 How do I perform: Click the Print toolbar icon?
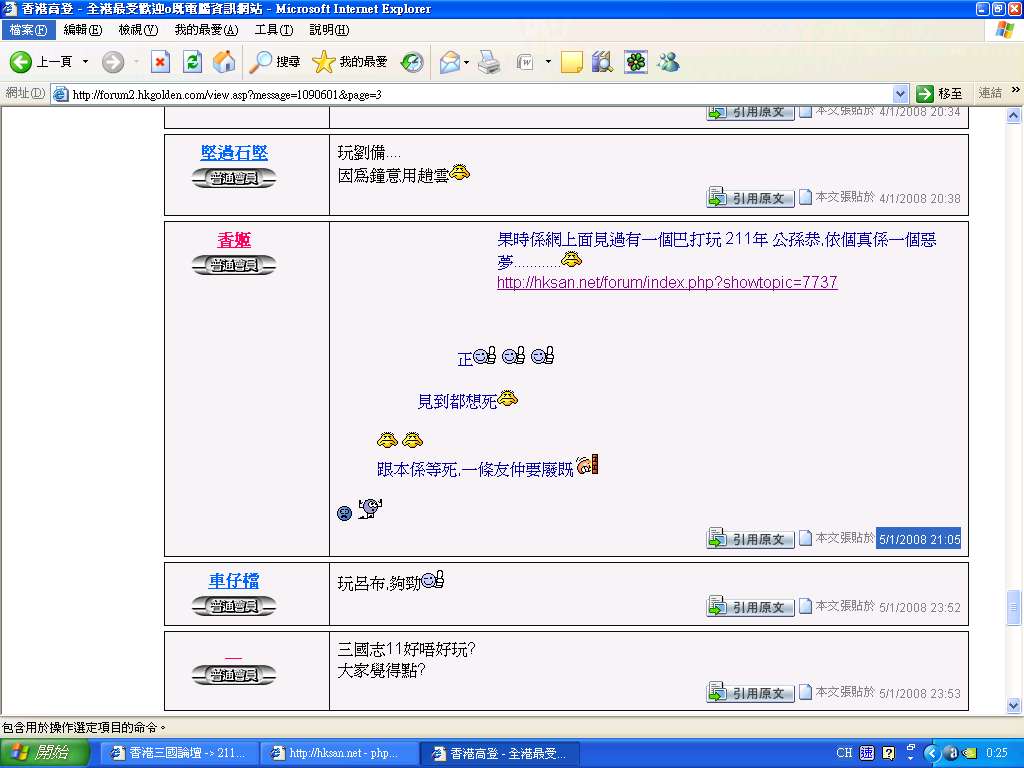click(488, 62)
